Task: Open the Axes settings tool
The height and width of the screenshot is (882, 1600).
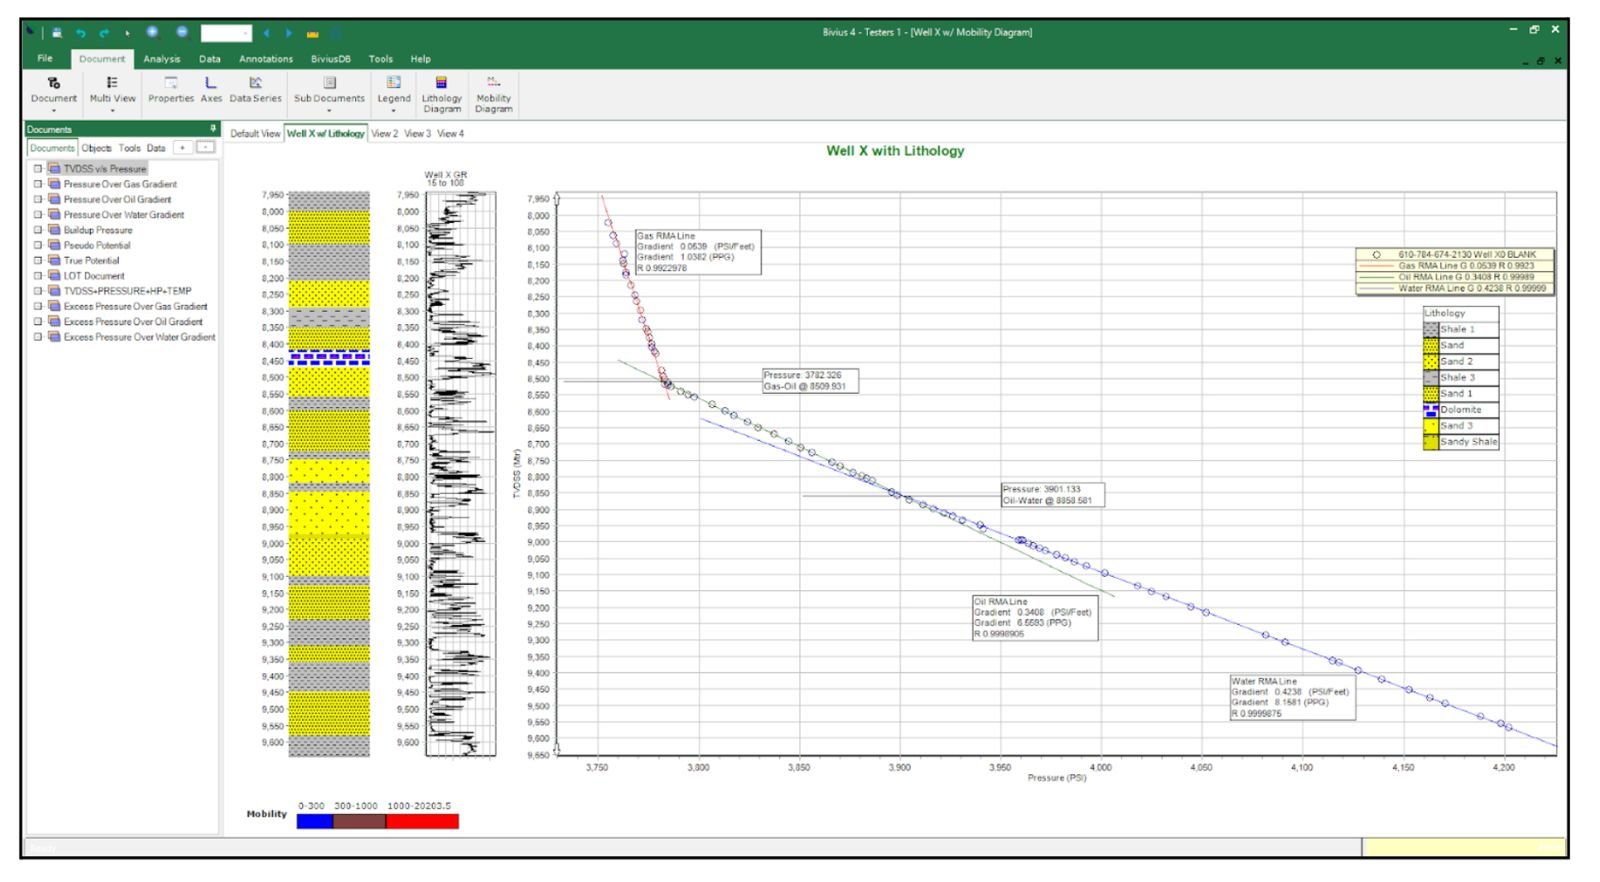Action: (x=211, y=89)
